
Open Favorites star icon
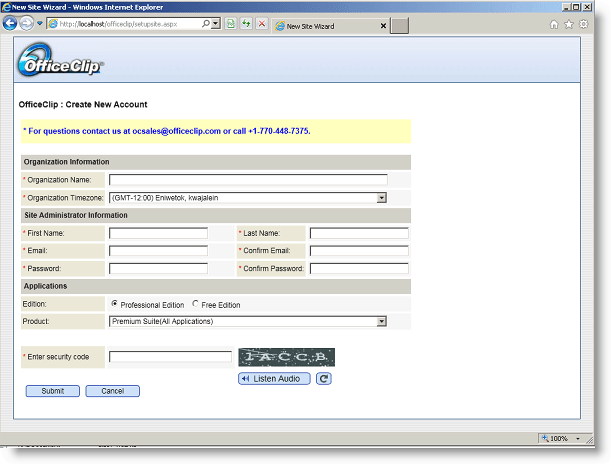569,24
